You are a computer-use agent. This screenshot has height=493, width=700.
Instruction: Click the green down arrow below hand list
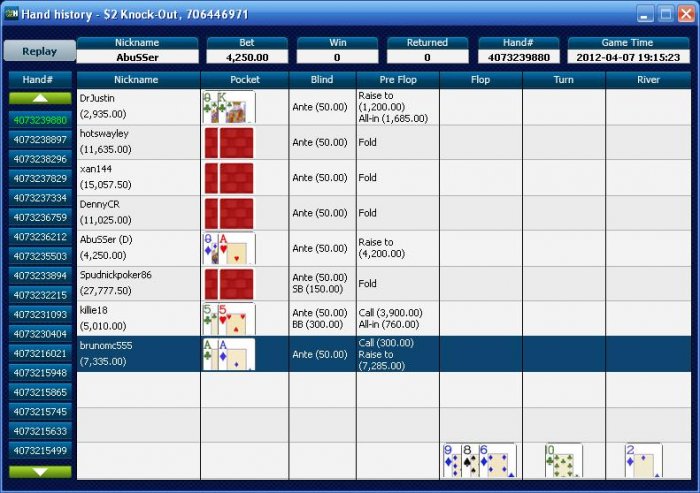(40, 472)
